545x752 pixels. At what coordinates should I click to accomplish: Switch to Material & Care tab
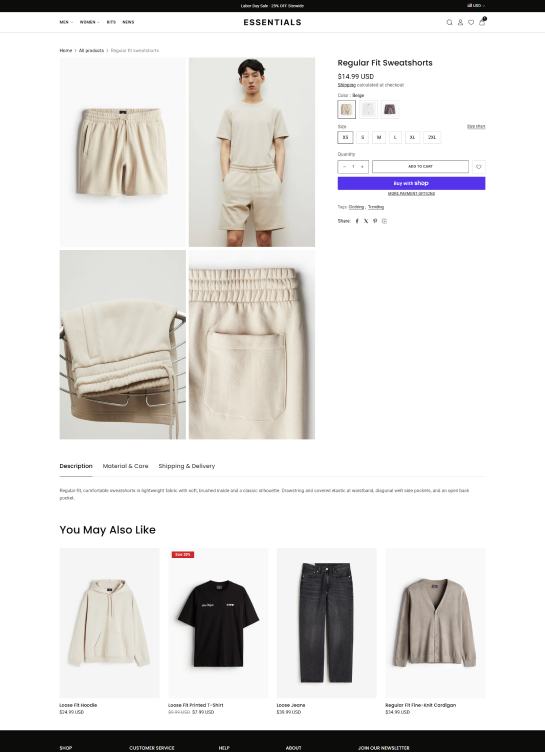pos(125,466)
